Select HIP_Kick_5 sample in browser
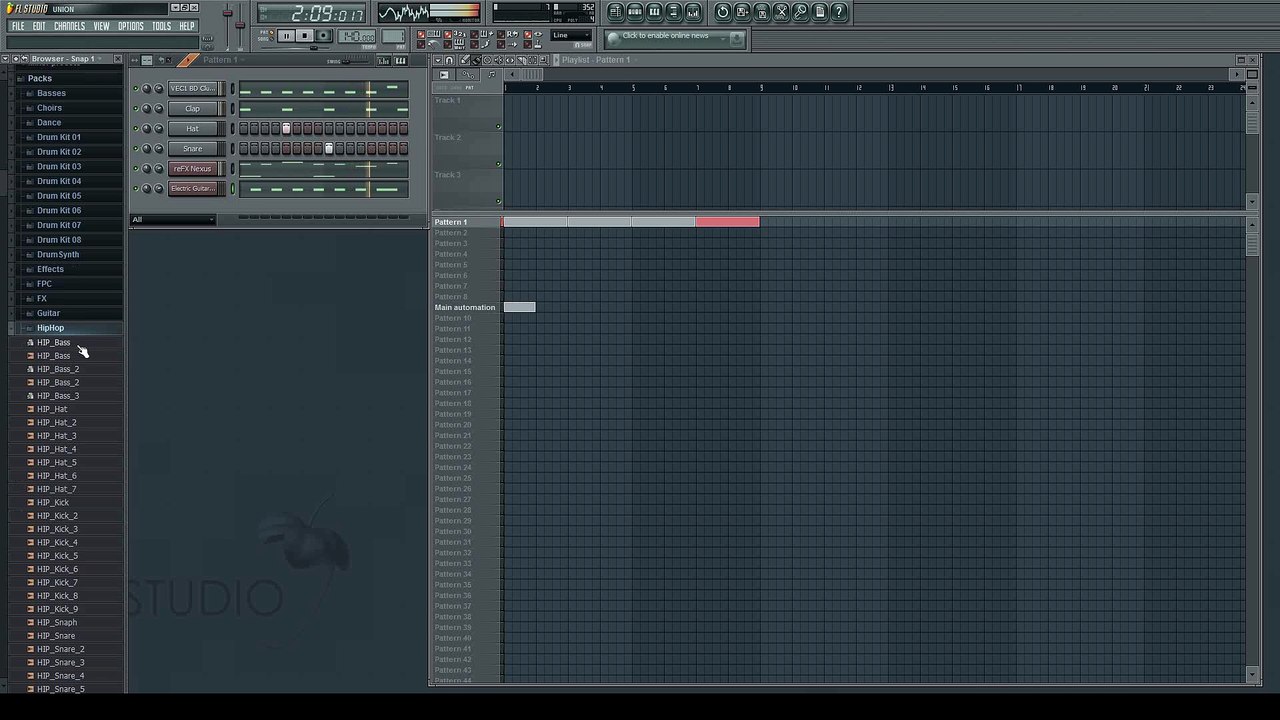Image resolution: width=1280 pixels, height=720 pixels. 57,556
